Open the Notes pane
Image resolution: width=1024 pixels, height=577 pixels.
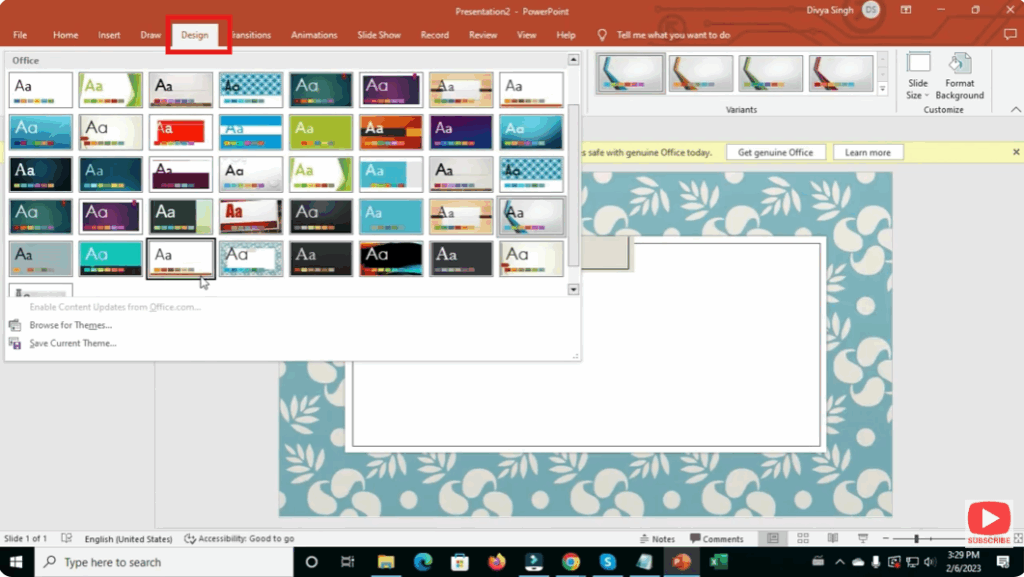[x=658, y=538]
